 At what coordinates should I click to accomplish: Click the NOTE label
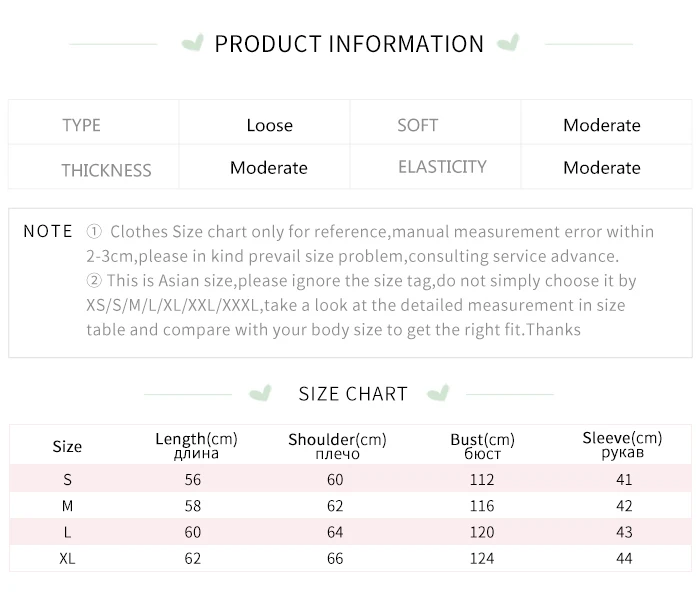[x=48, y=231]
